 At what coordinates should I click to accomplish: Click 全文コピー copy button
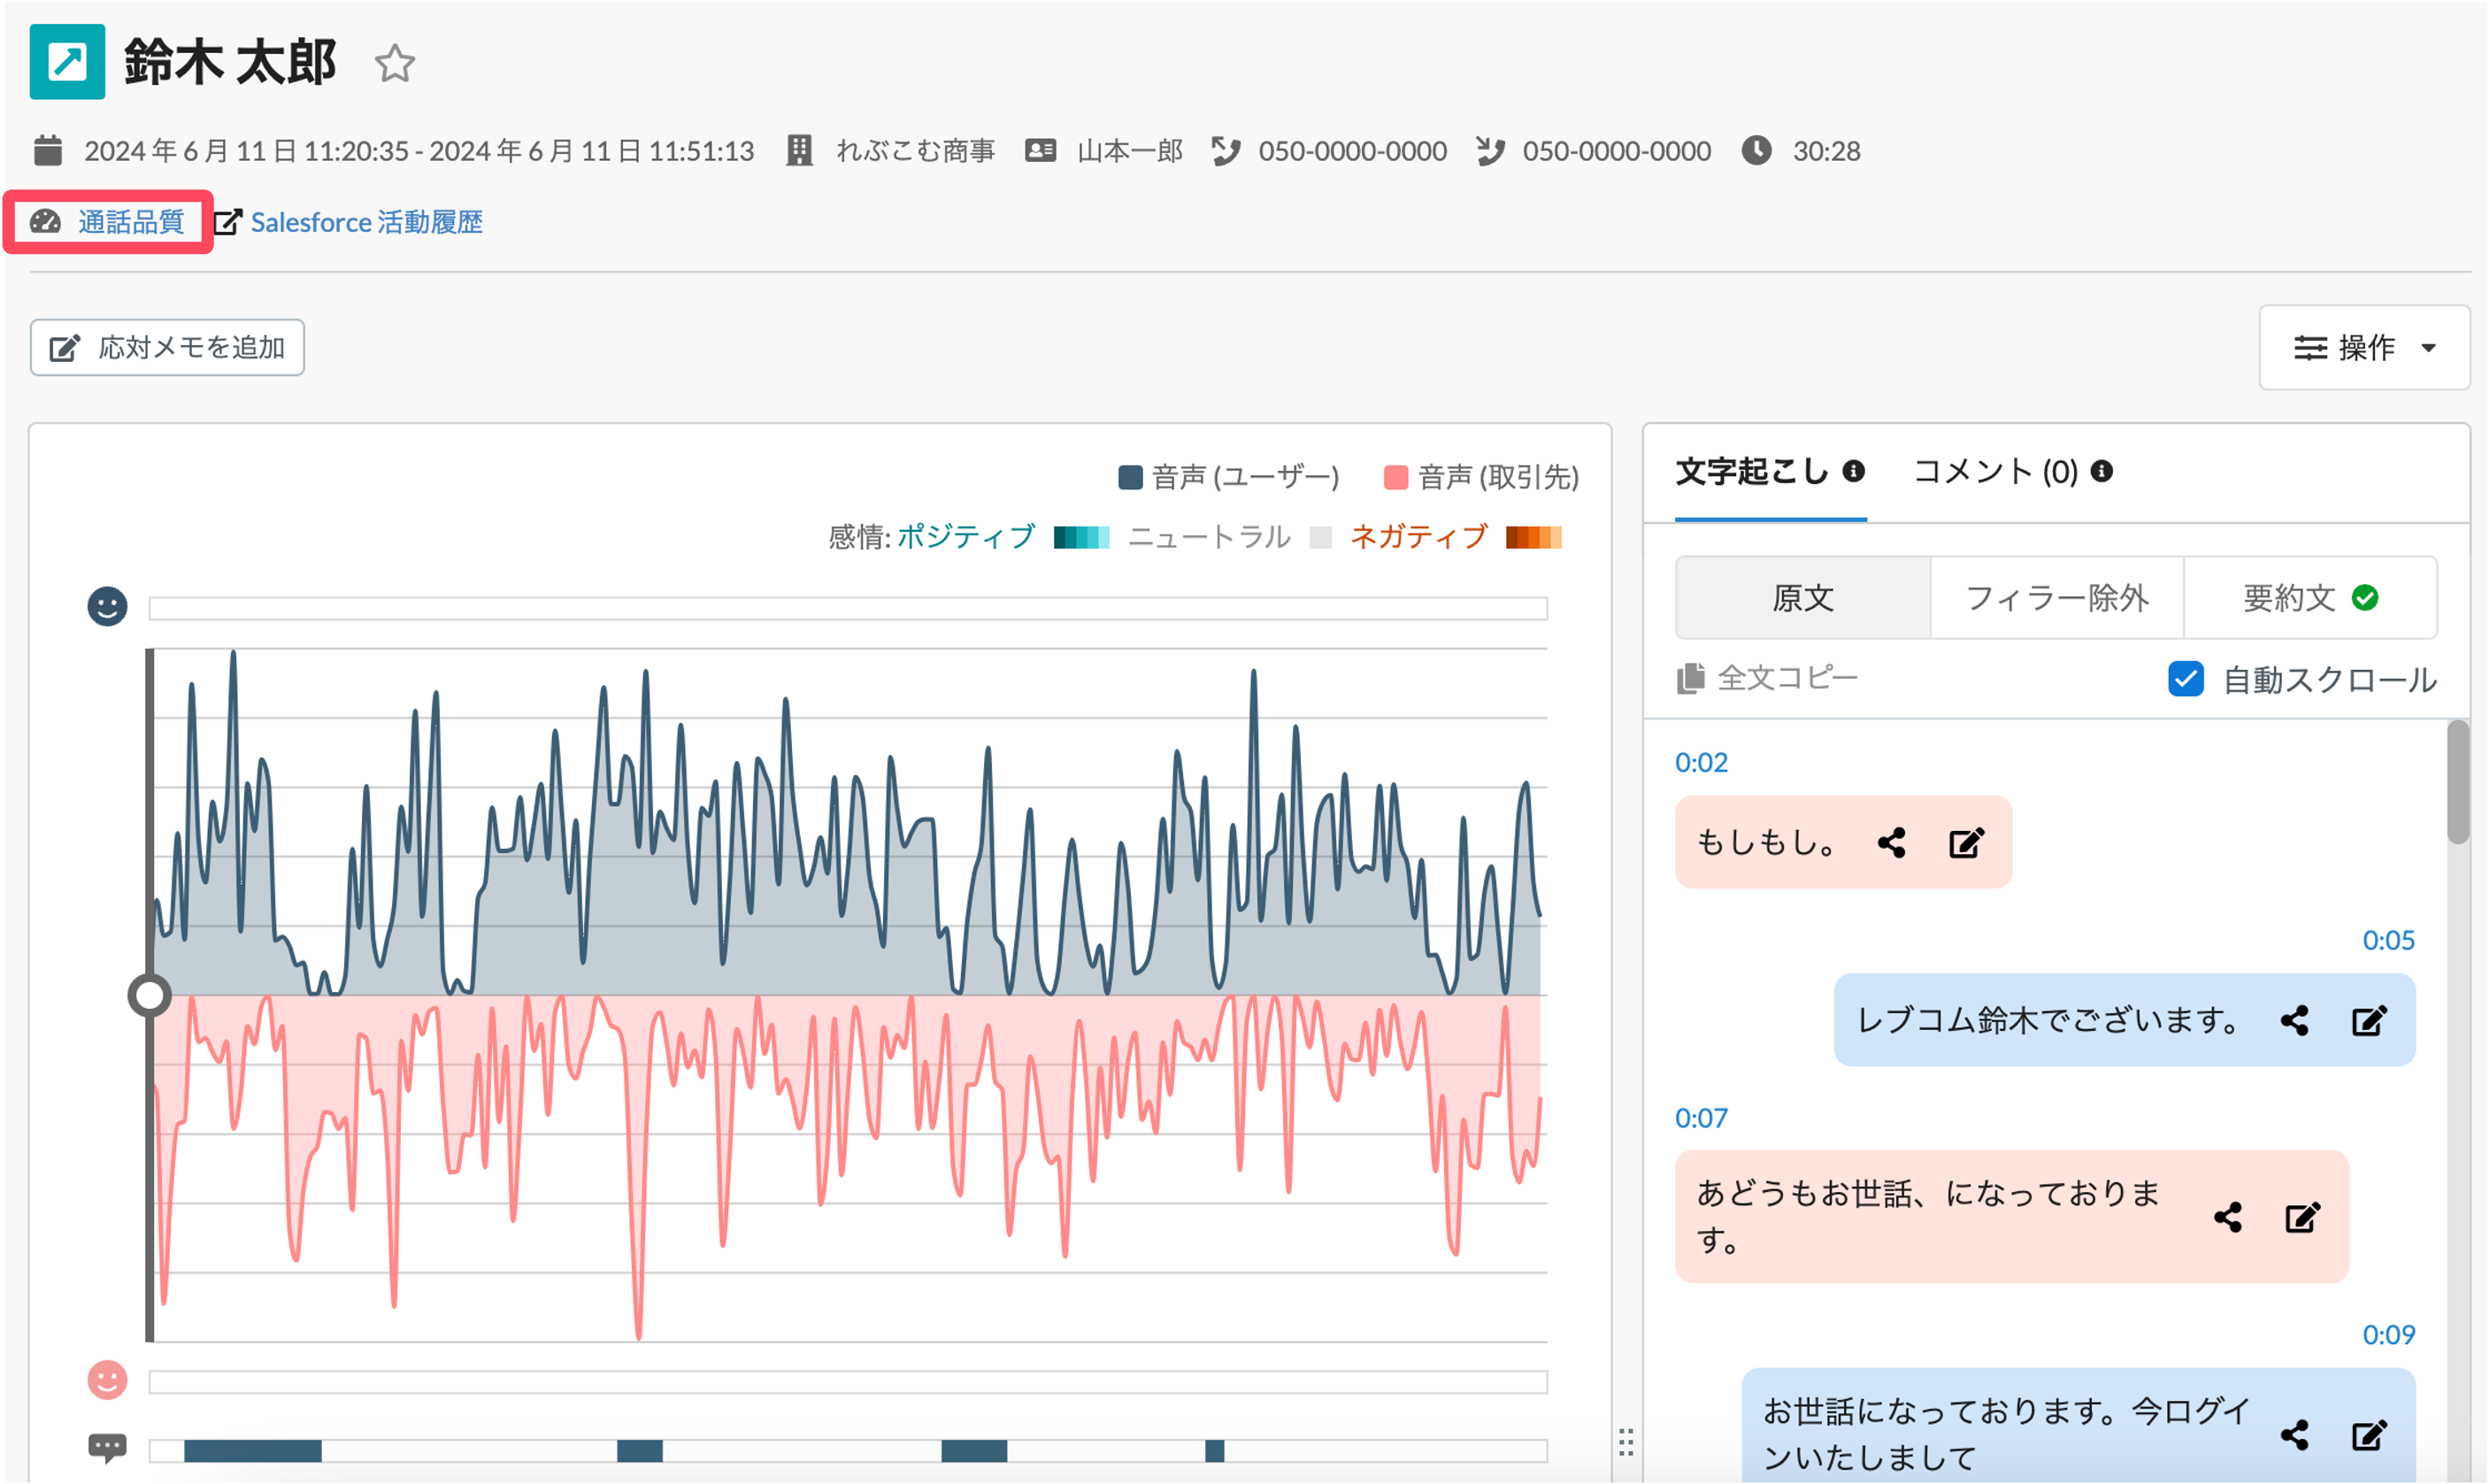pyautogui.click(x=1767, y=678)
